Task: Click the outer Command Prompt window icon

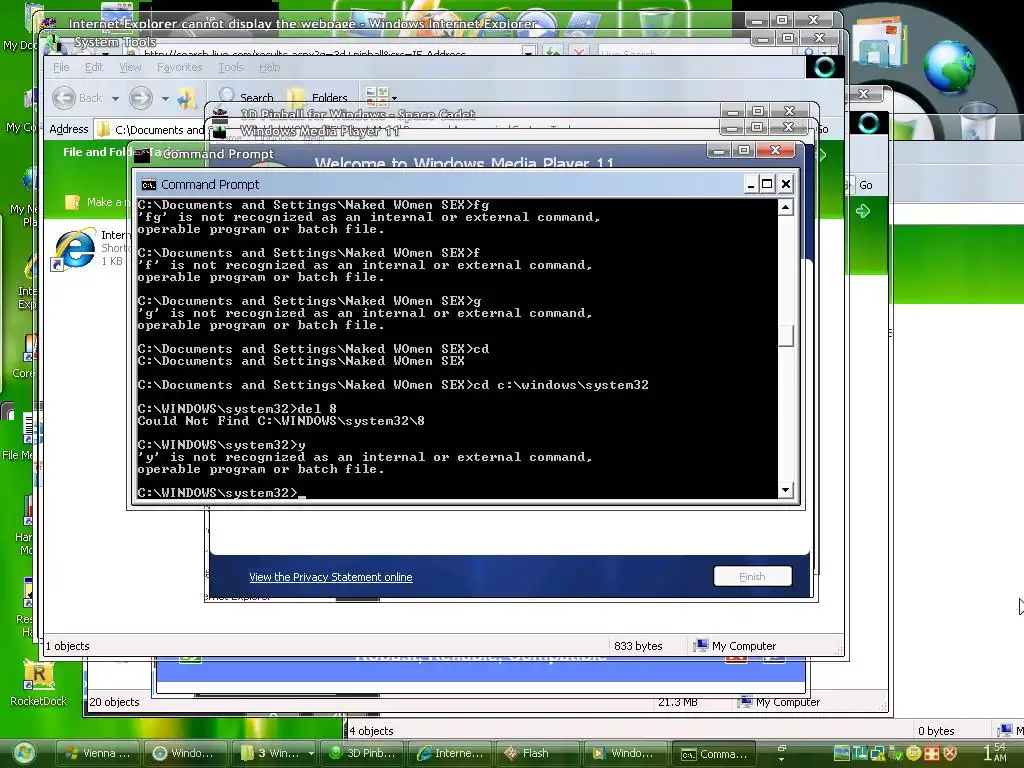Action: tap(142, 155)
